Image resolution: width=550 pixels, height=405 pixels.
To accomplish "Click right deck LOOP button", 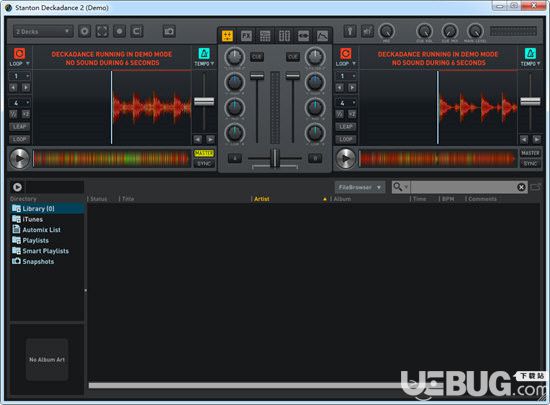I will point(346,139).
